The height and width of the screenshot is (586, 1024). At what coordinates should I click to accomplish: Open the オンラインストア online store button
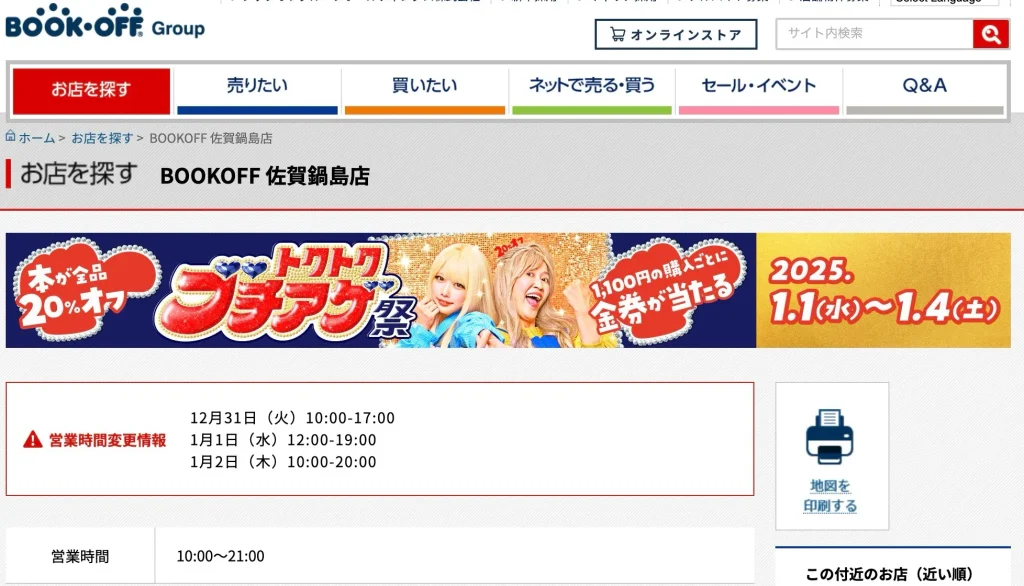click(676, 34)
